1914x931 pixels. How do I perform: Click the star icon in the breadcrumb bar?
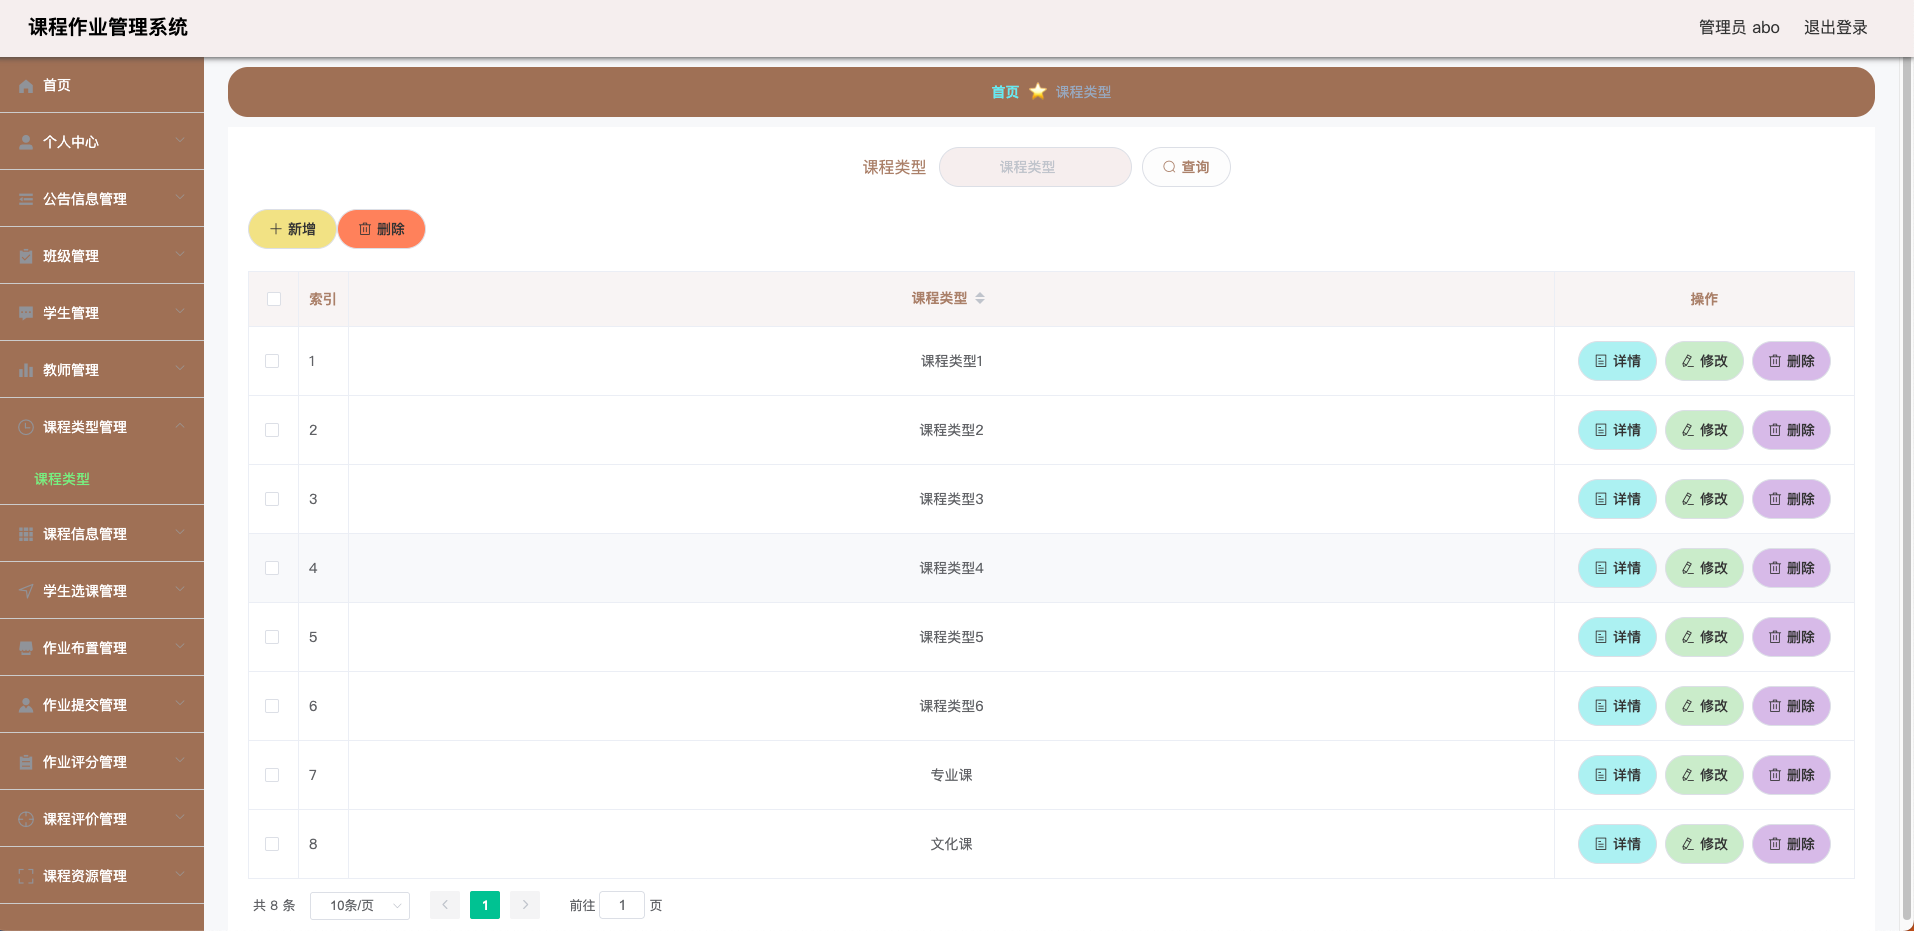pyautogui.click(x=1038, y=91)
